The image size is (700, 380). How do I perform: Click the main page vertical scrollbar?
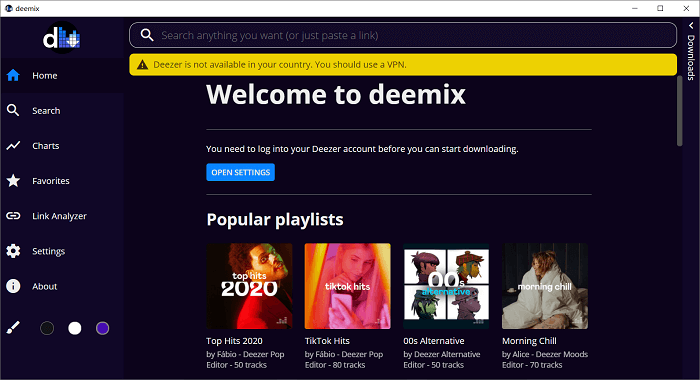coord(679,112)
